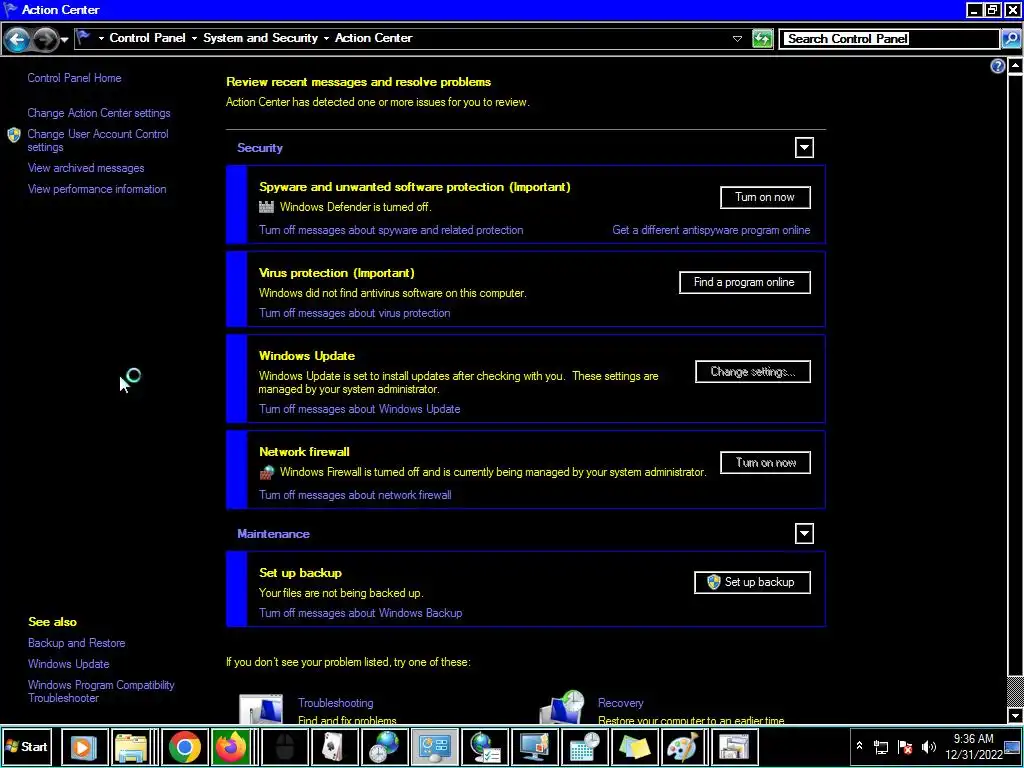Open Windows Program Compatibility Troubleshooter
This screenshot has width=1024, height=768.
pos(101,692)
